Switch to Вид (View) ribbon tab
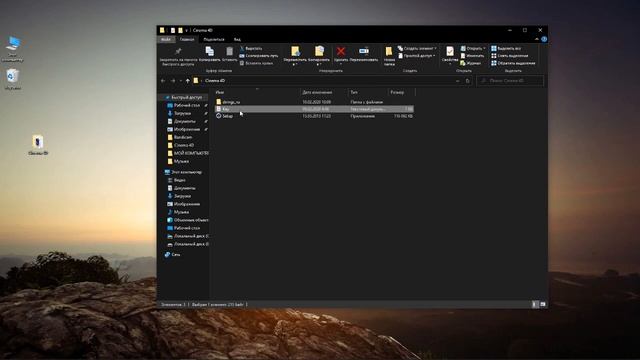The width and height of the screenshot is (640, 360). [x=237, y=39]
